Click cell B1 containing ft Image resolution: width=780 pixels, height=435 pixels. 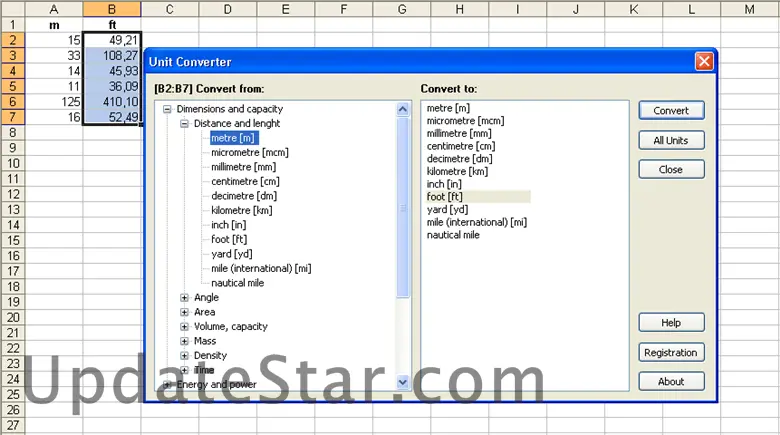(112, 24)
